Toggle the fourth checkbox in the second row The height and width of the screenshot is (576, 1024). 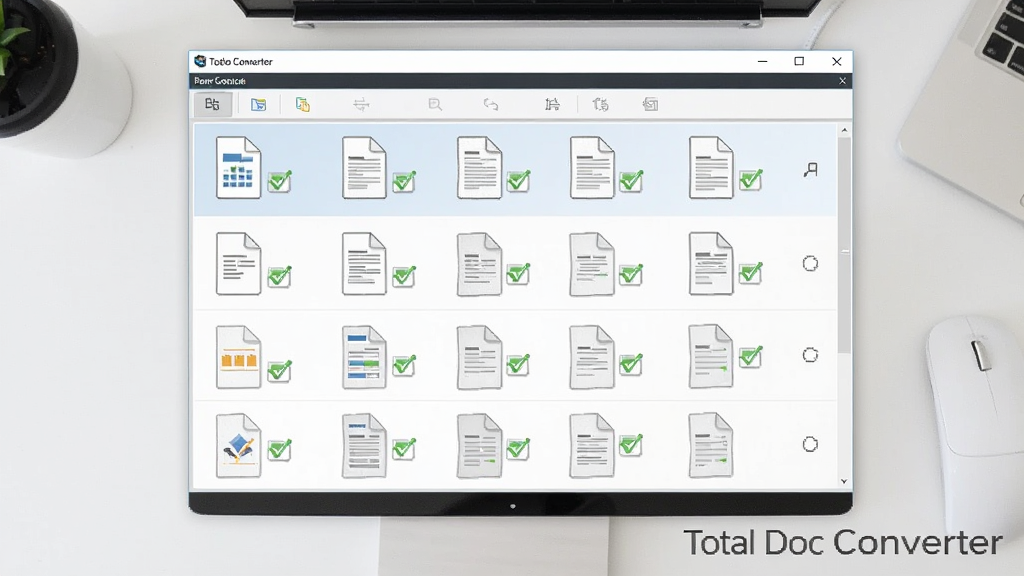click(631, 274)
